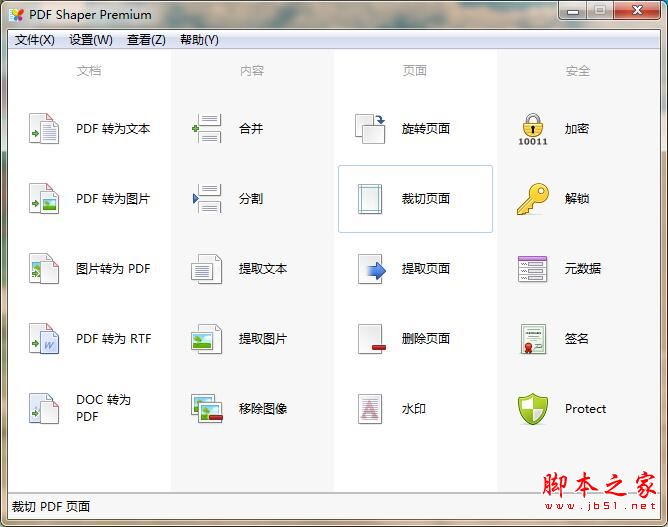The width and height of the screenshot is (668, 527).
Task: Click the DOC 转为 PDF icon
Action: coord(44,409)
